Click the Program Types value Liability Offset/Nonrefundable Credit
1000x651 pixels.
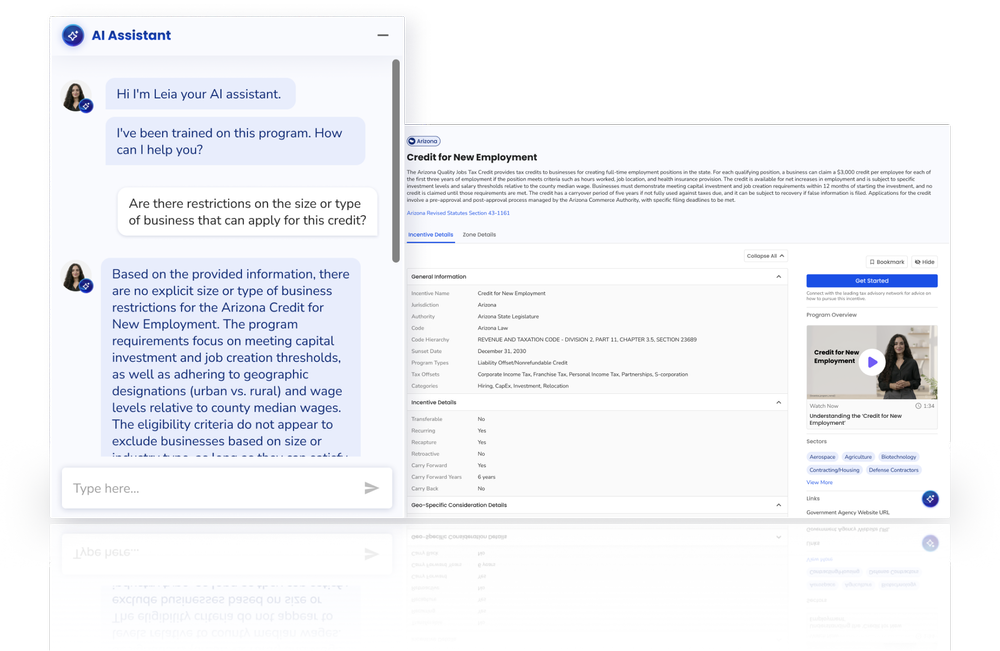pyautogui.click(x=522, y=363)
